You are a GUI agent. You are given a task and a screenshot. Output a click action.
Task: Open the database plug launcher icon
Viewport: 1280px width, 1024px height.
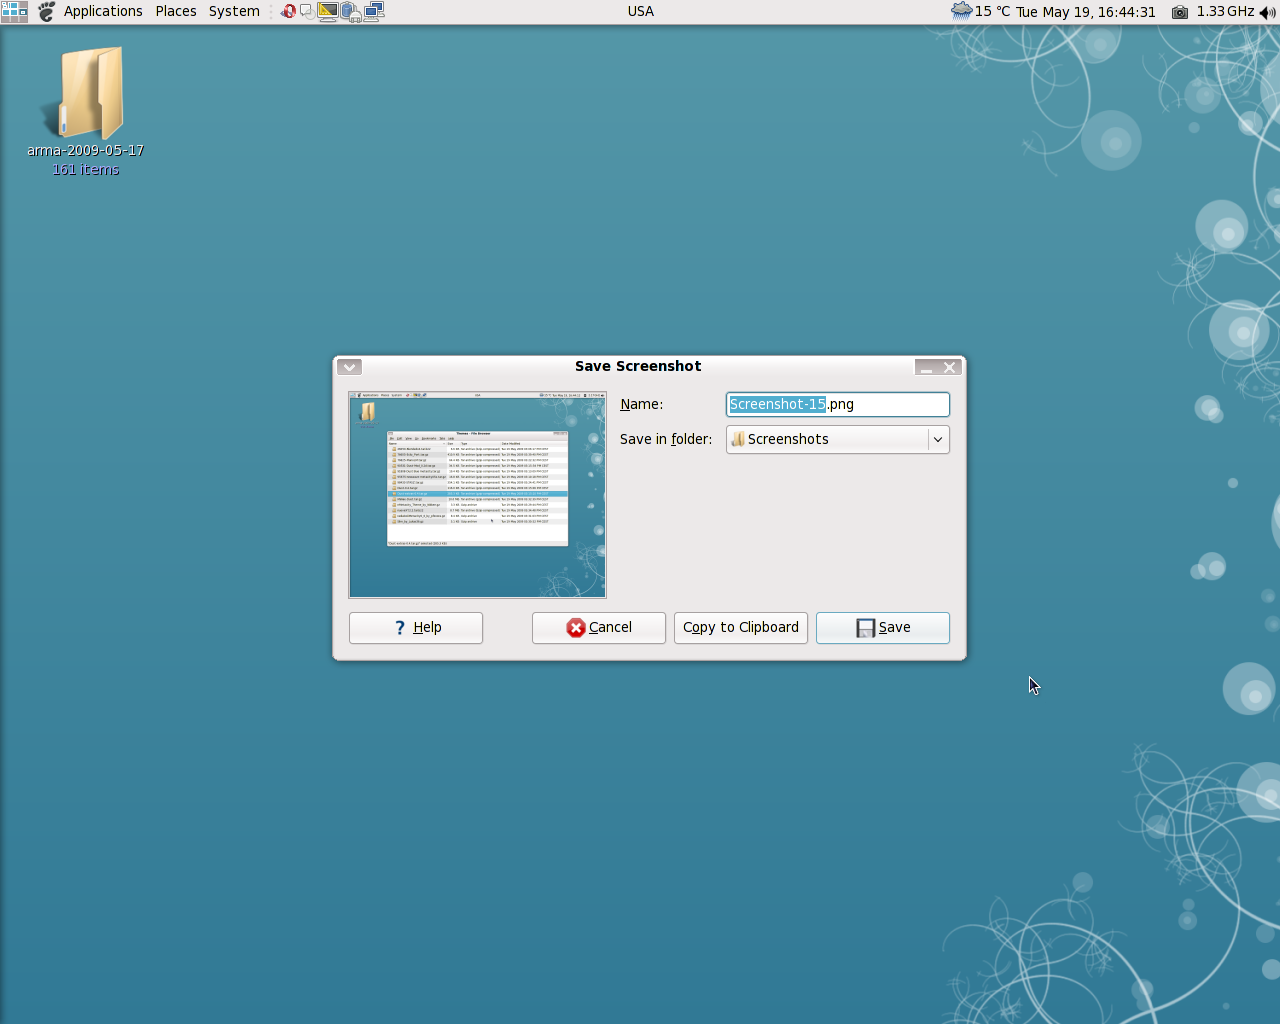350,11
